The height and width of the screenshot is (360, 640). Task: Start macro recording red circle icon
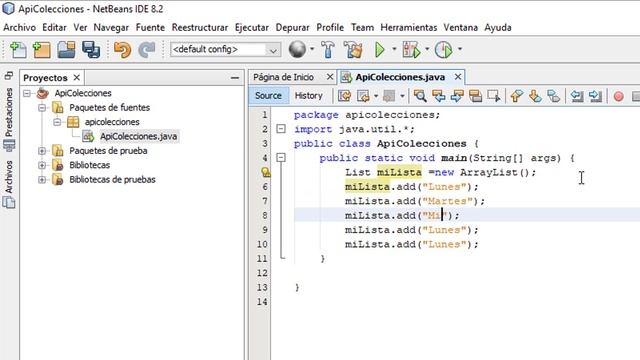[x=618, y=96]
